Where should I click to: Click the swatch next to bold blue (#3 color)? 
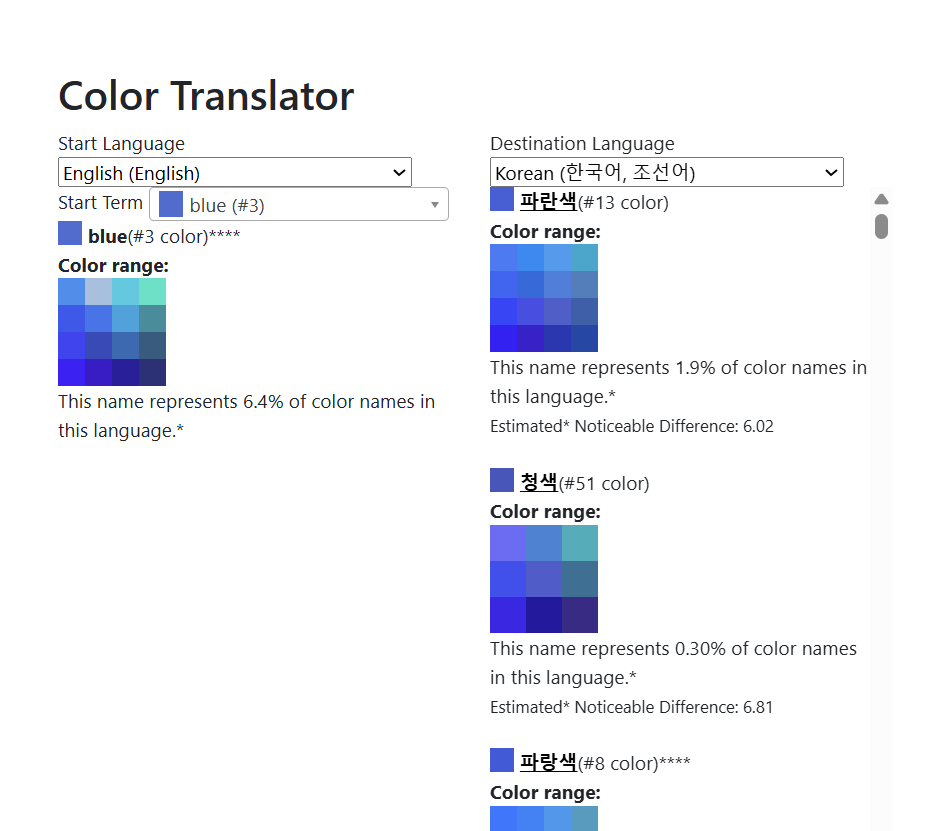(x=70, y=234)
